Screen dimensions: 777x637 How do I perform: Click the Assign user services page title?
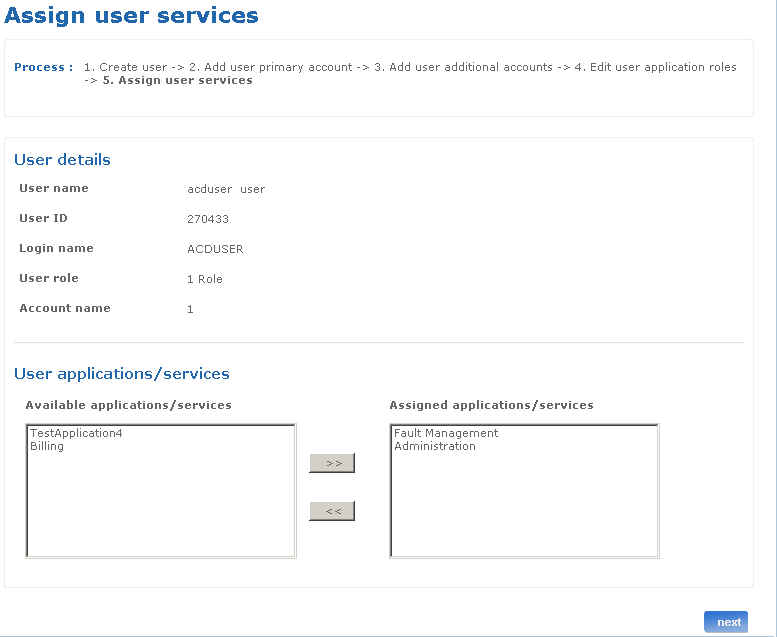(131, 15)
